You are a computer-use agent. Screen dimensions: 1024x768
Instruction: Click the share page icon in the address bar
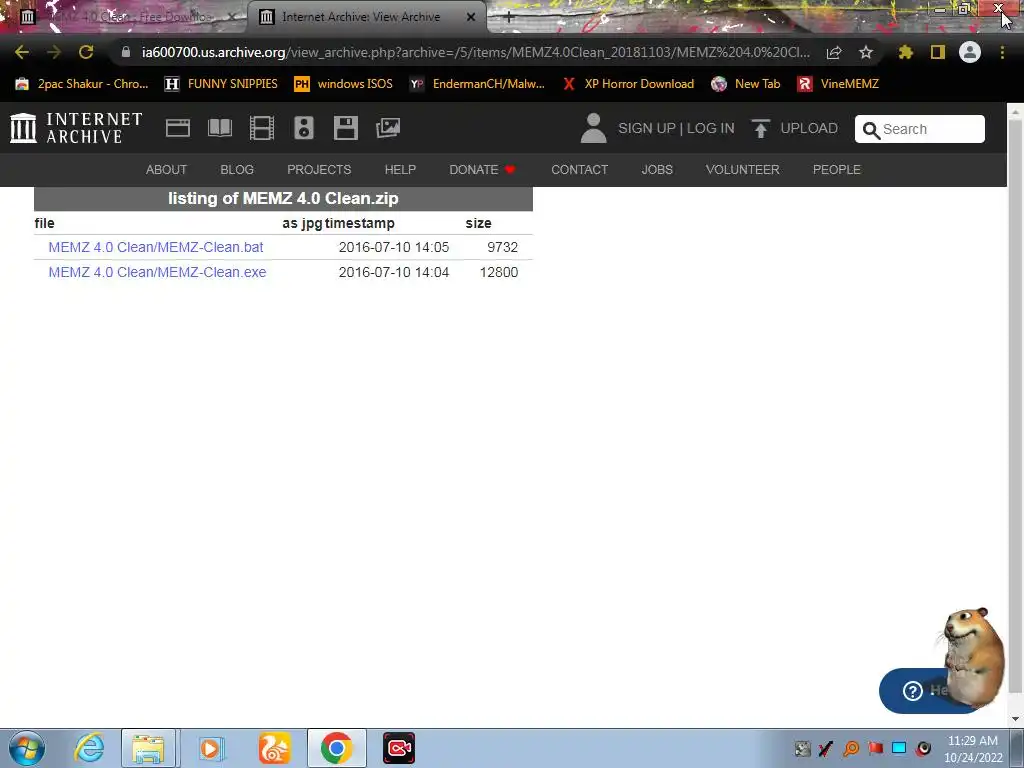834,52
